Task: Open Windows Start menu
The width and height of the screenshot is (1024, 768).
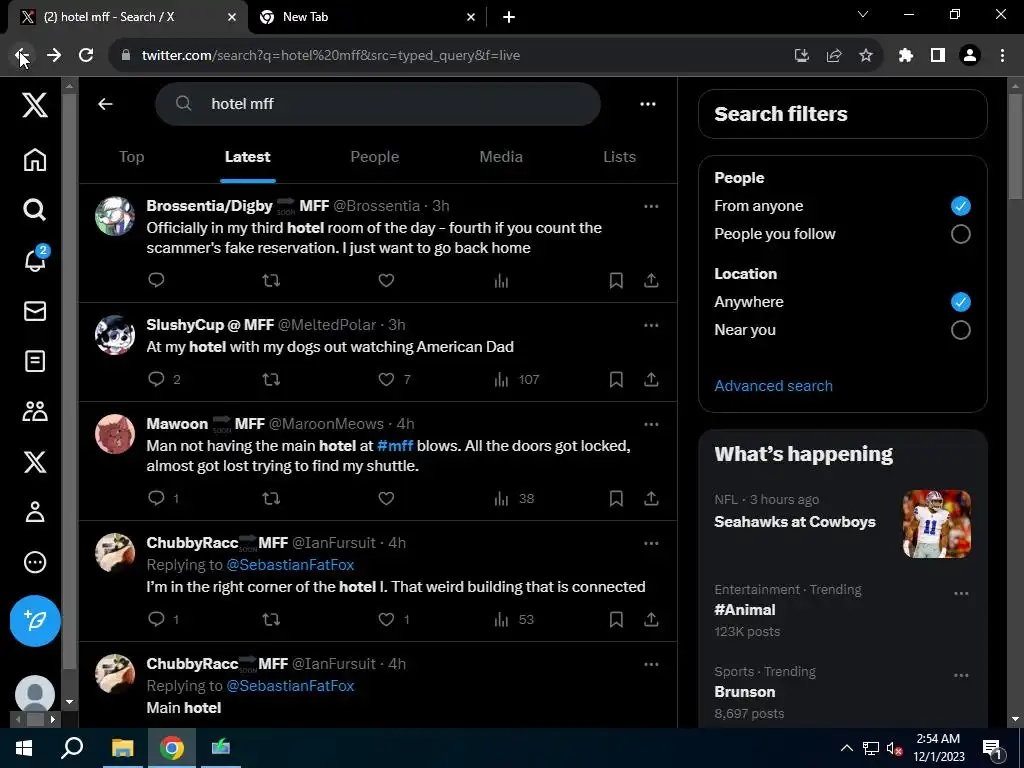Action: tap(24, 748)
